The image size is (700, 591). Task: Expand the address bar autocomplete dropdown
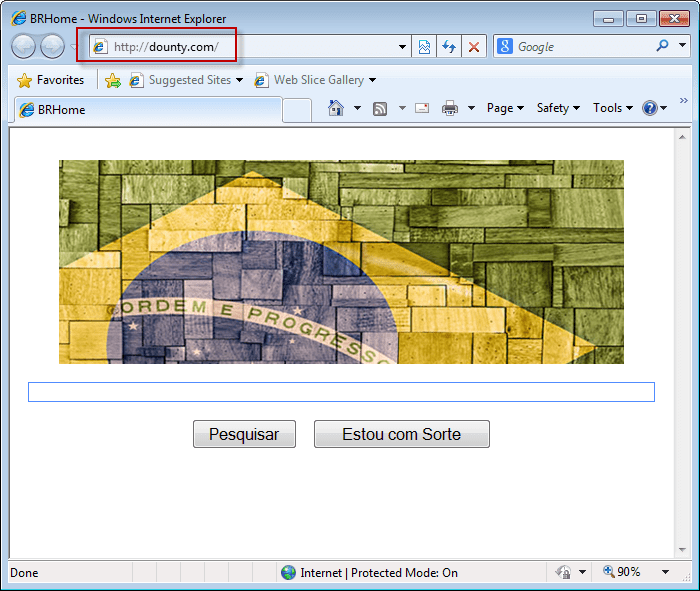pos(402,46)
